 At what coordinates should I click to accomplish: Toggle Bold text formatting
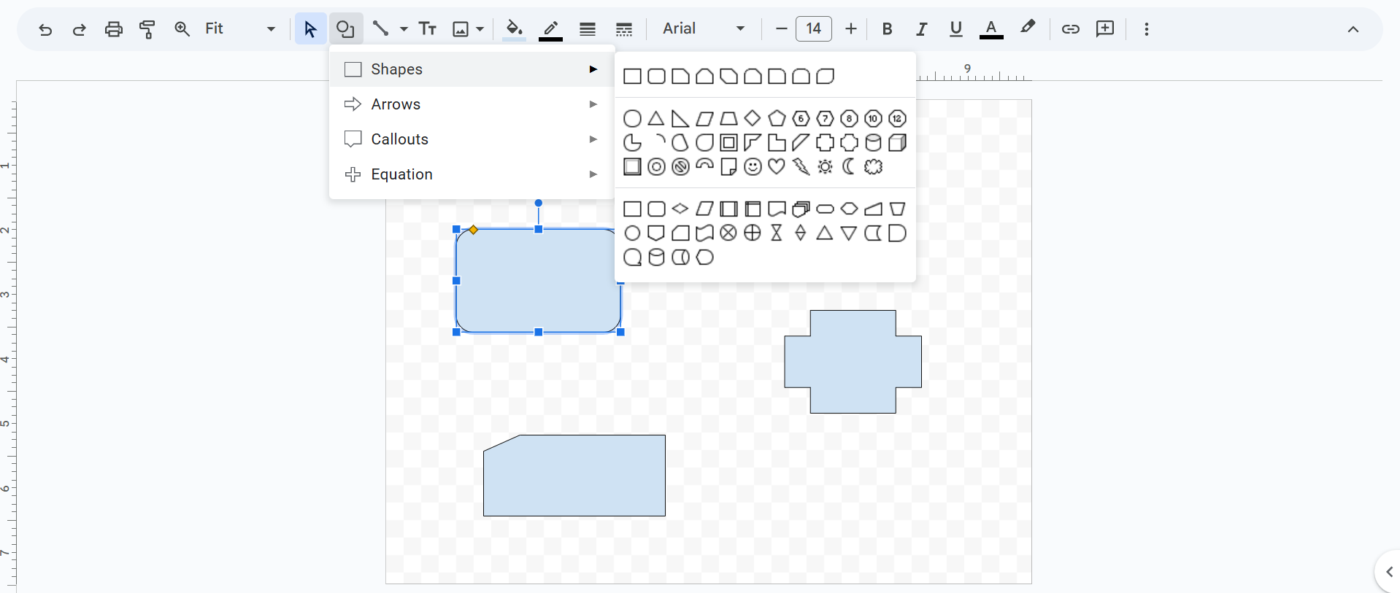(x=887, y=29)
